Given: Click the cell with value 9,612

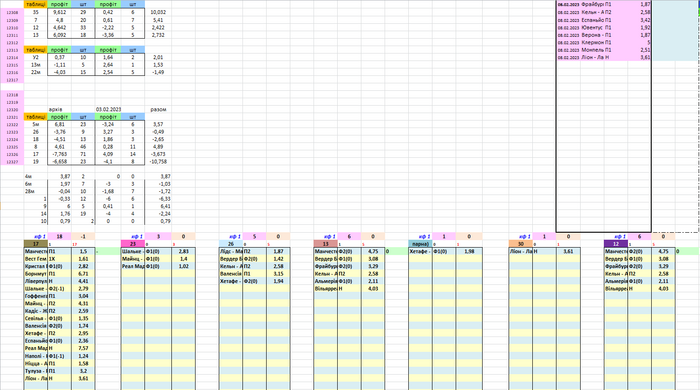Looking at the screenshot, I should click(59, 12).
